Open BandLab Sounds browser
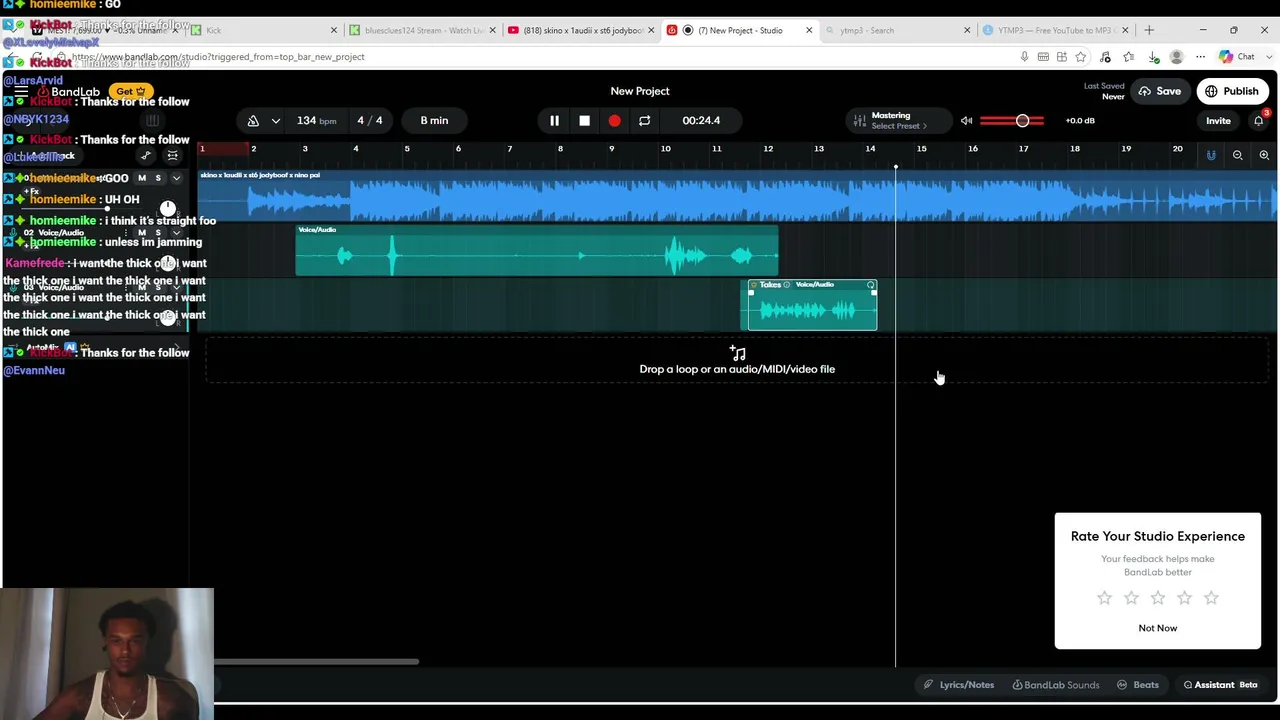 click(x=1056, y=685)
